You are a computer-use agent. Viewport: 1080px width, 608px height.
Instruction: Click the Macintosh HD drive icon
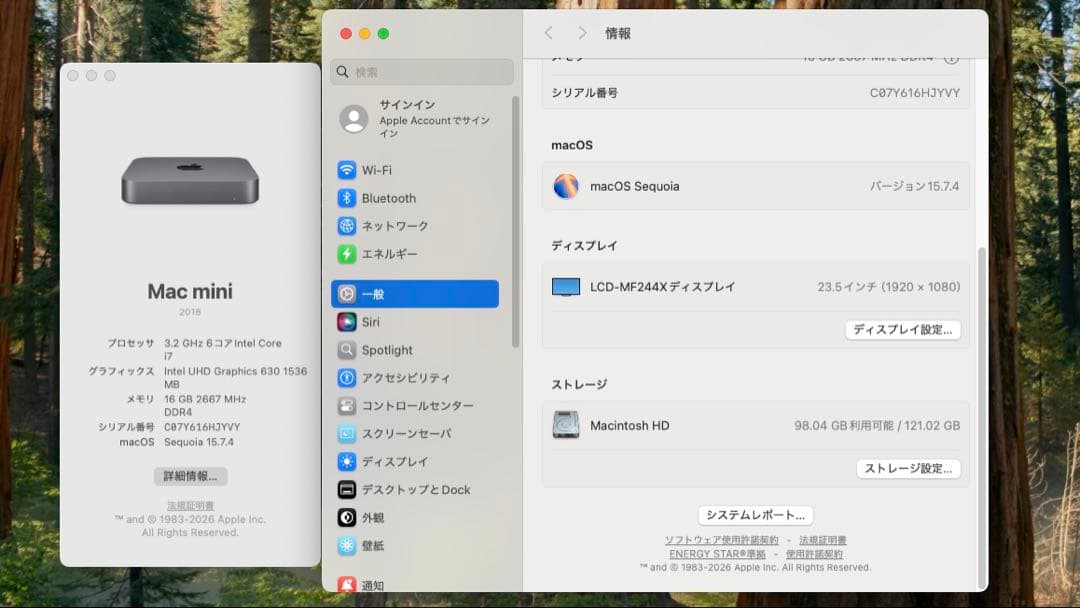(x=566, y=426)
